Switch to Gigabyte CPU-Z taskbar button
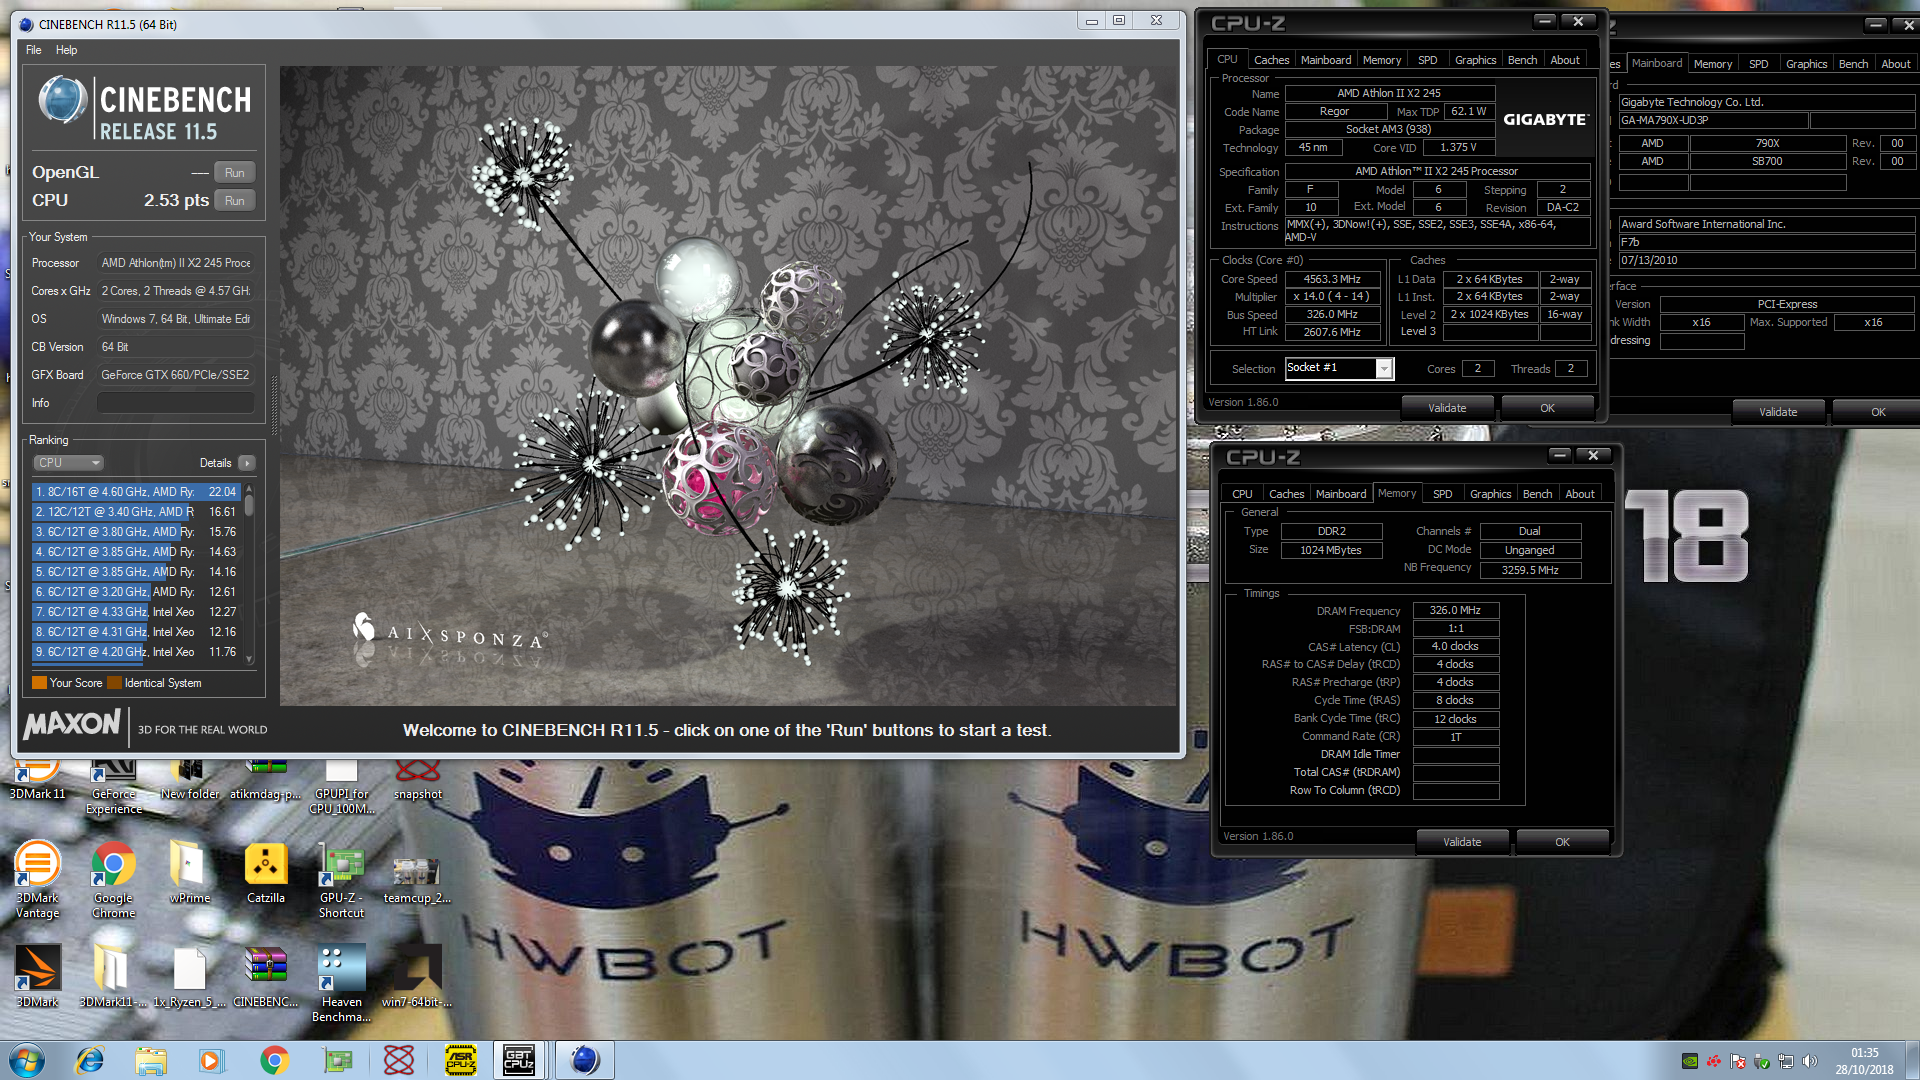The image size is (1920, 1080). click(x=519, y=1060)
